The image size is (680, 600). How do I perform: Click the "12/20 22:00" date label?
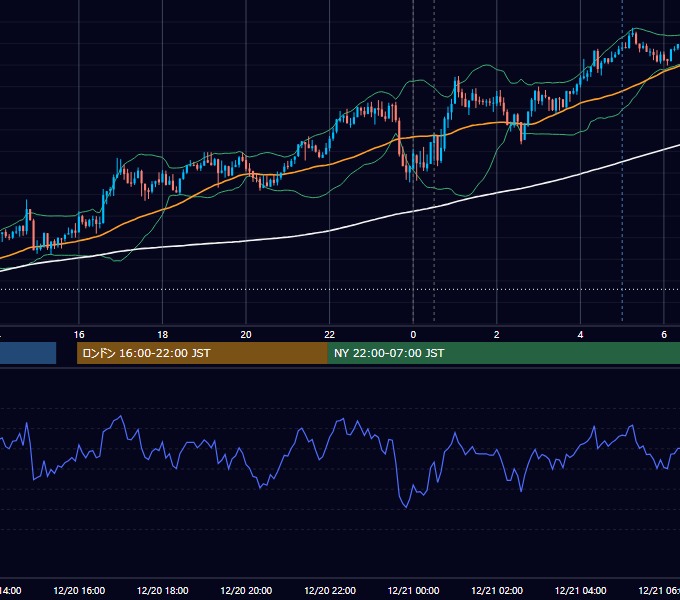tap(330, 590)
